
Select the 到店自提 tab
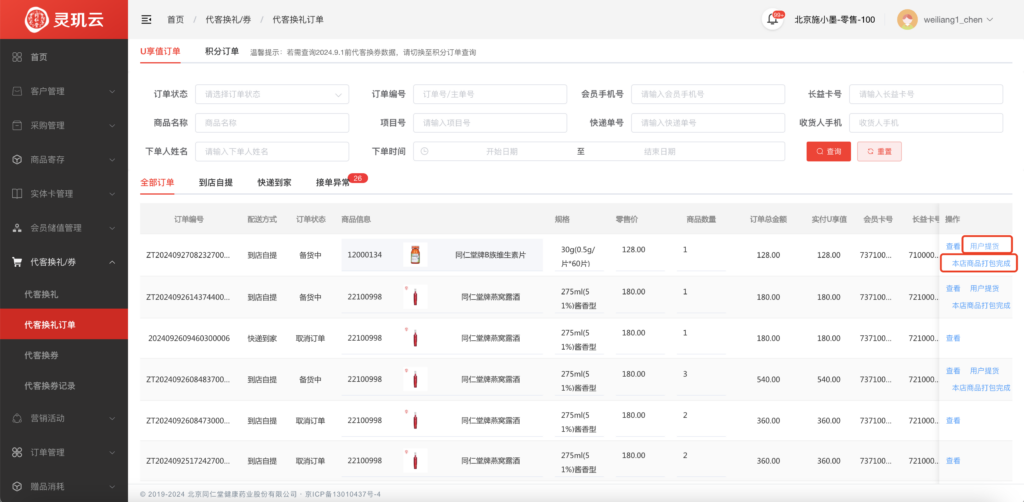pos(216,182)
